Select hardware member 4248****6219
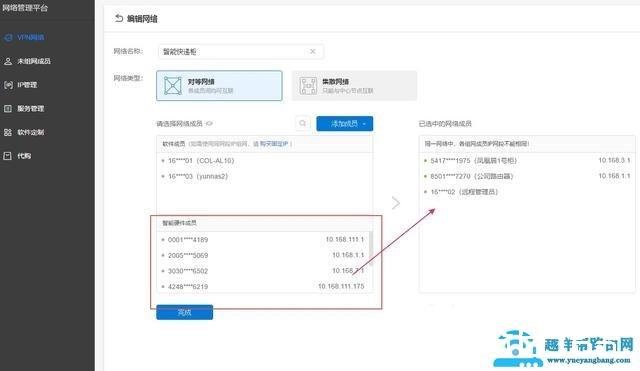This screenshot has width=640, height=371. coord(263,287)
